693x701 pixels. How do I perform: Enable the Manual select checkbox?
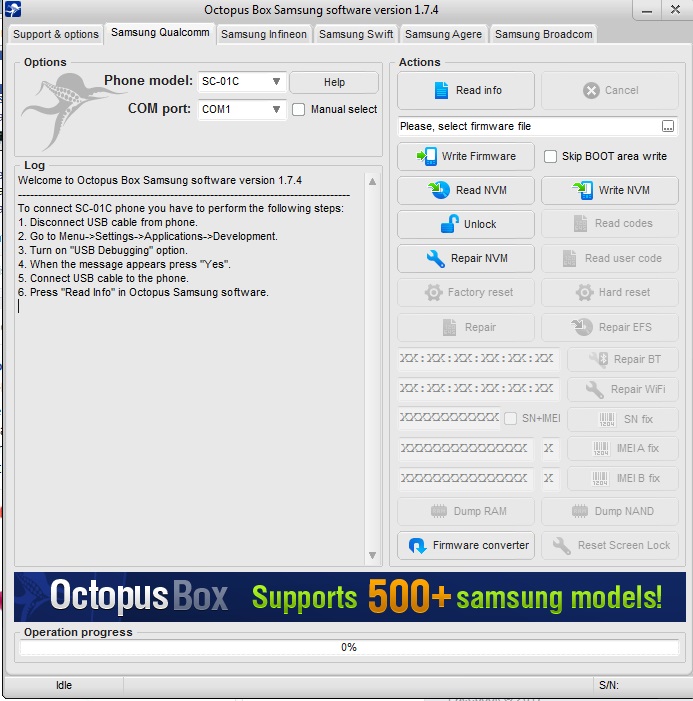click(298, 110)
